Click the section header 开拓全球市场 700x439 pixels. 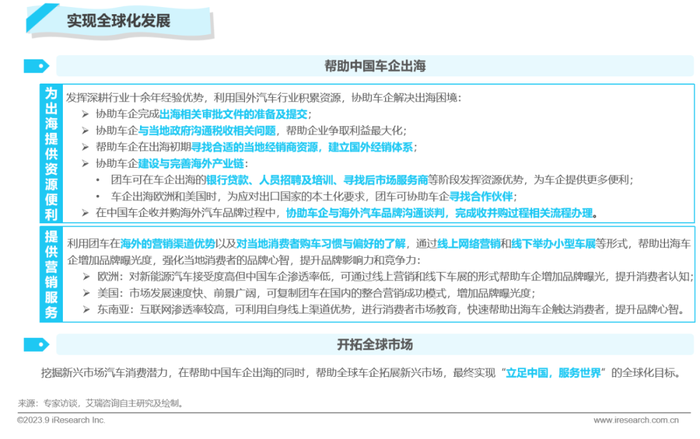[x=375, y=344]
